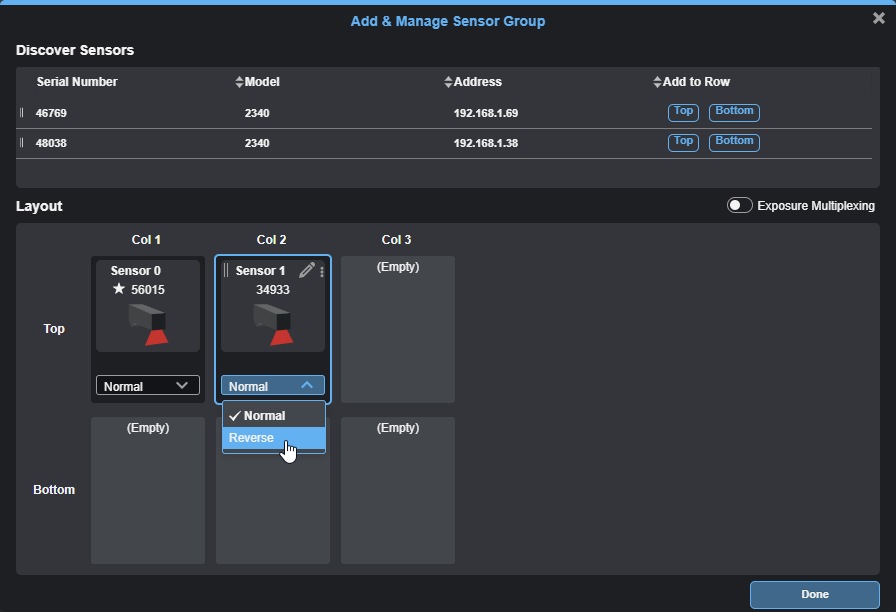Viewport: 896px width, 612px height.
Task: Click the star icon on Sensor 0
Action: [119, 289]
